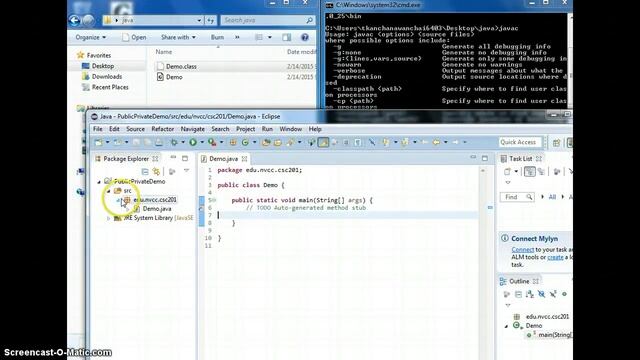Toggle Categorized view in Task List
The image size is (640, 360).
point(529,171)
